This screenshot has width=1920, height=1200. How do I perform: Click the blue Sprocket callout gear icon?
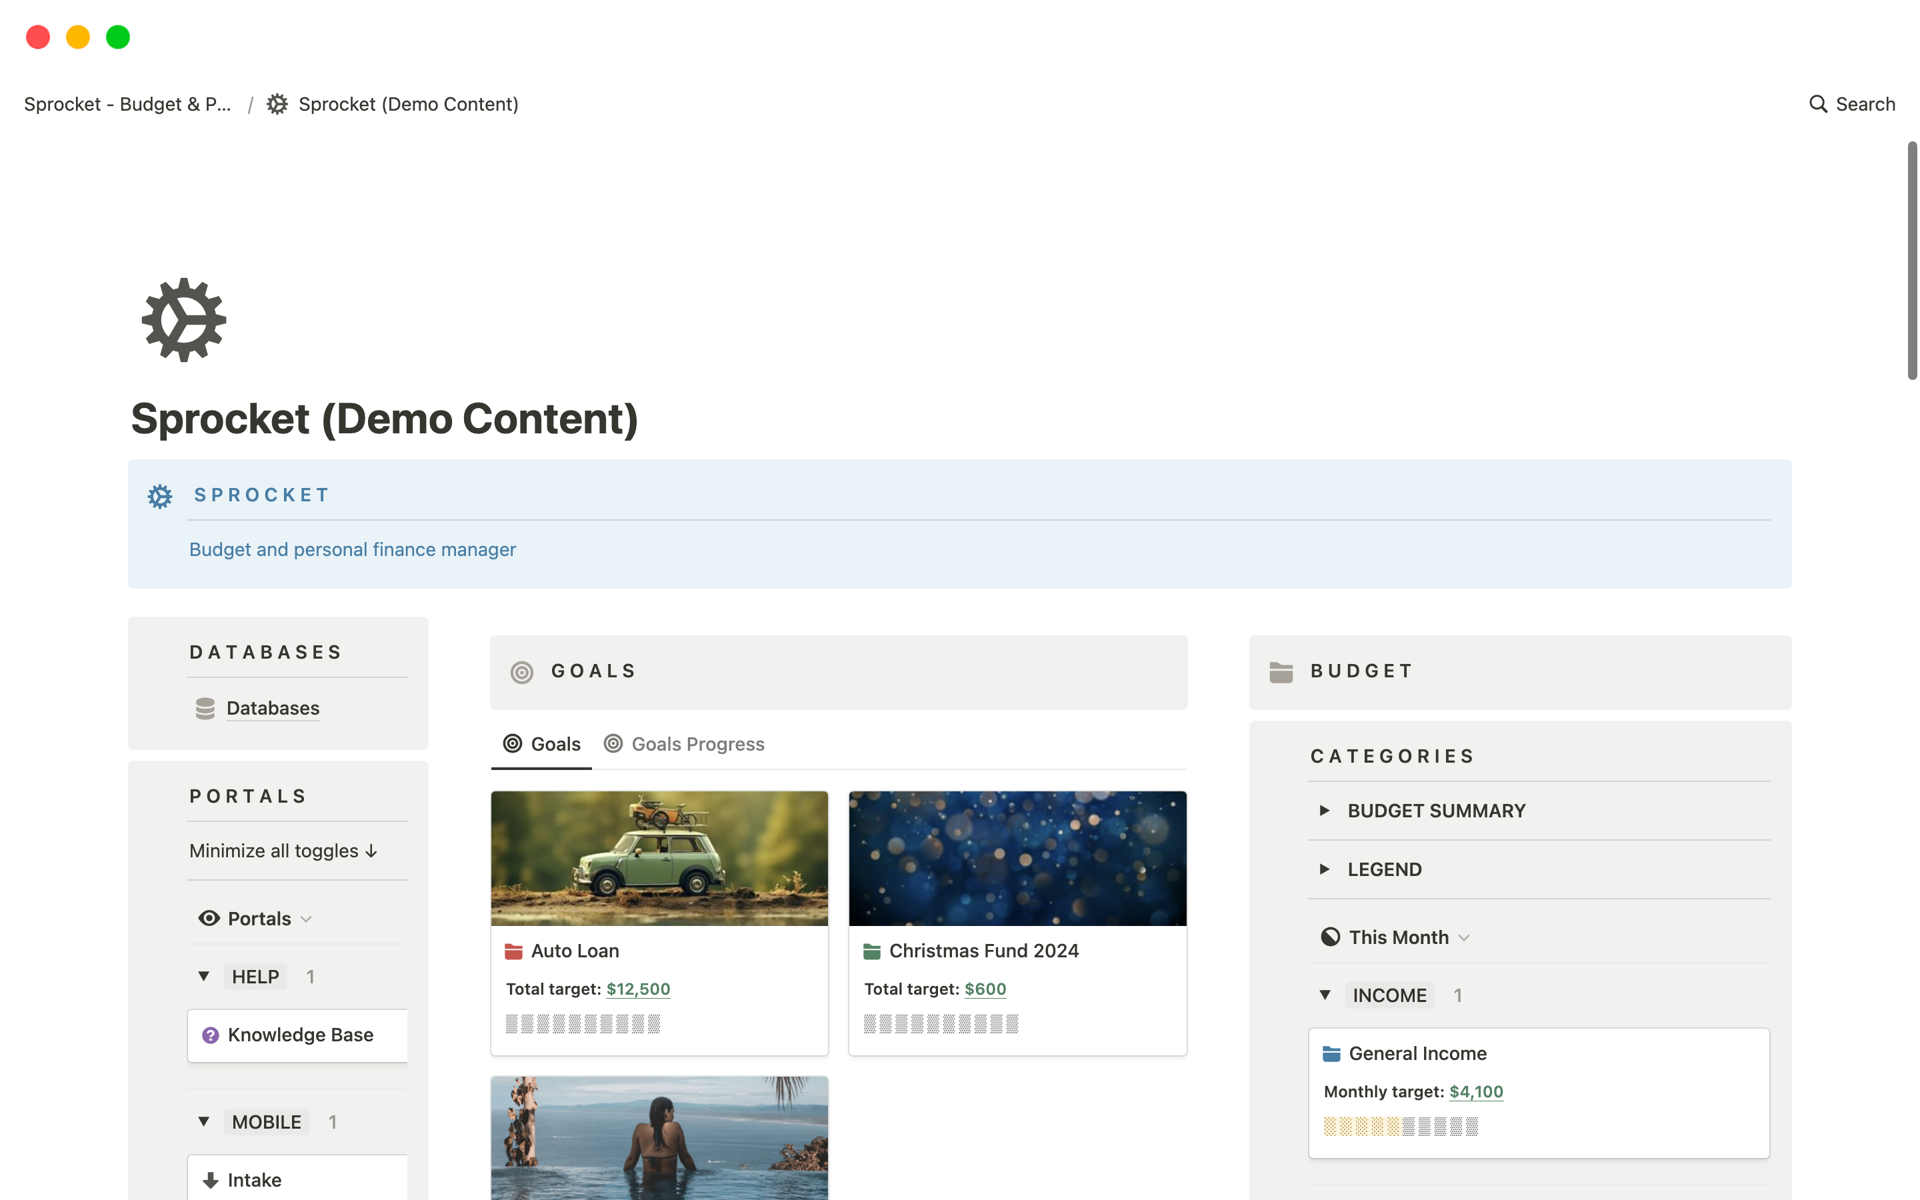160,496
